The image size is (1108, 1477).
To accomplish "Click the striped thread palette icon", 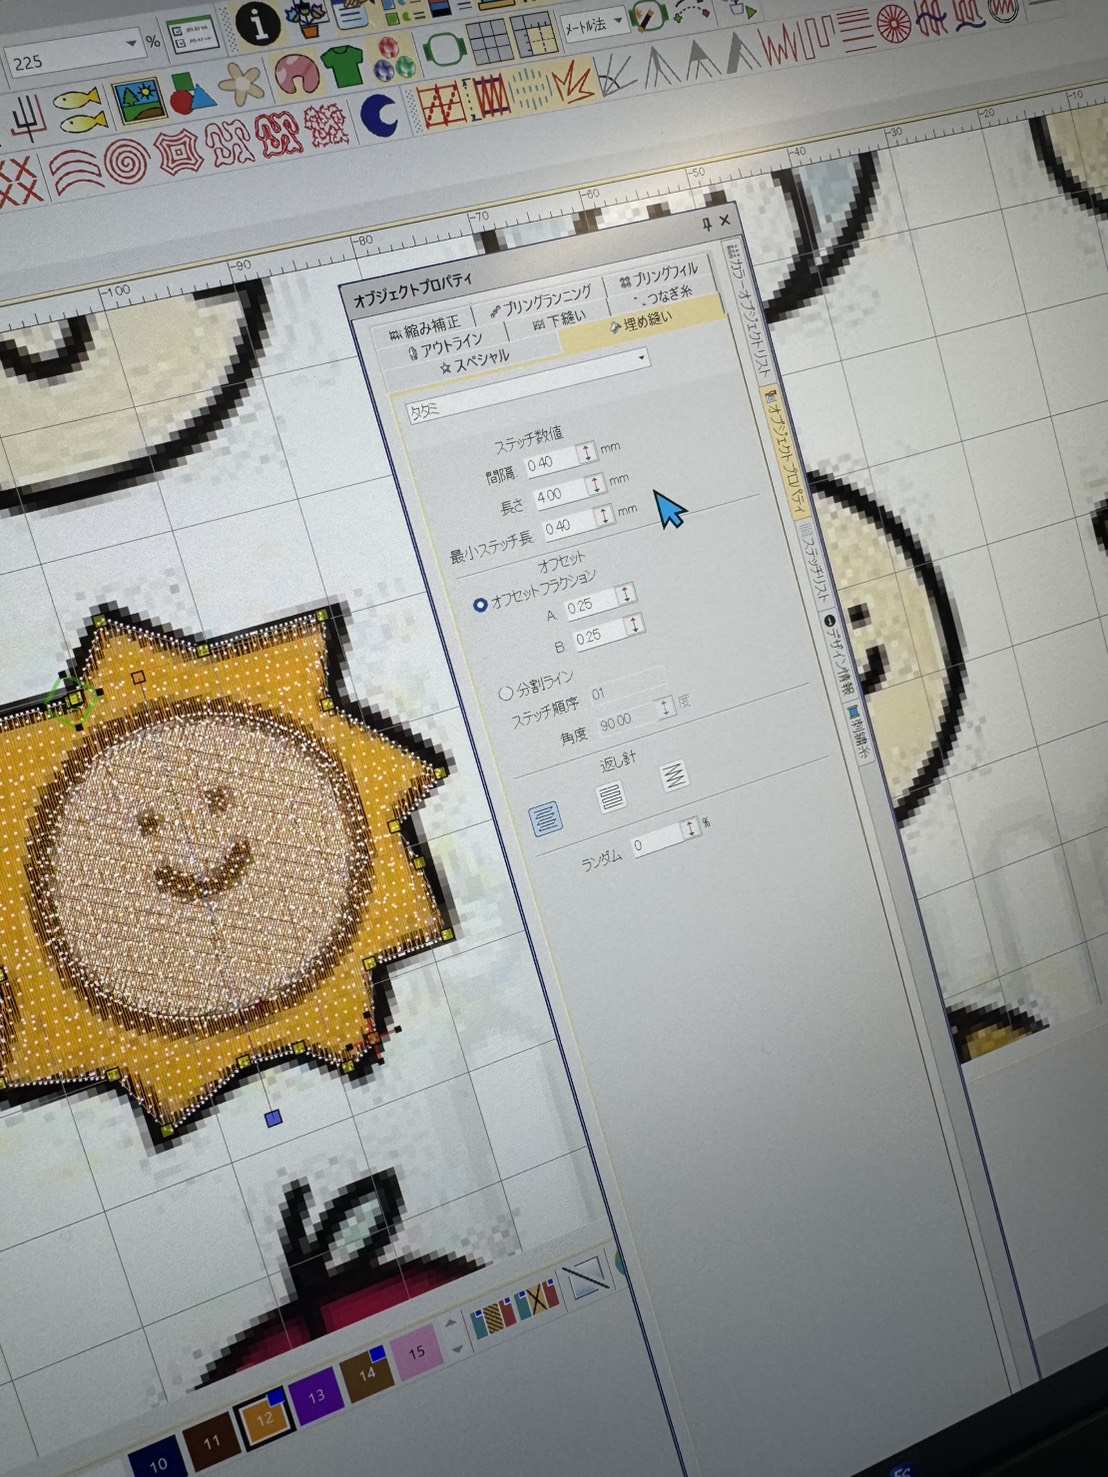I will click(492, 1318).
